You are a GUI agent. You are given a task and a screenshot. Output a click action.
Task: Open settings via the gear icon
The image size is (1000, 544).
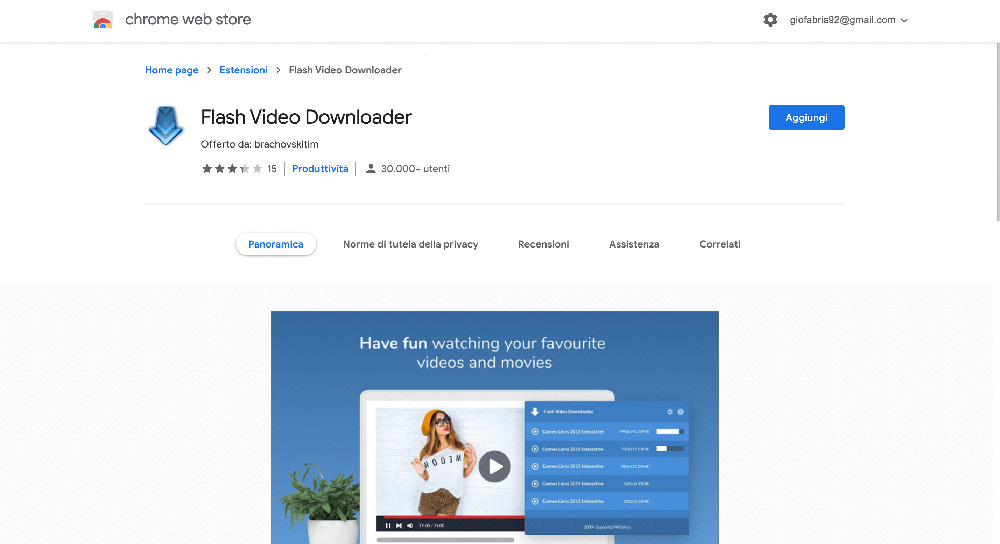click(770, 20)
